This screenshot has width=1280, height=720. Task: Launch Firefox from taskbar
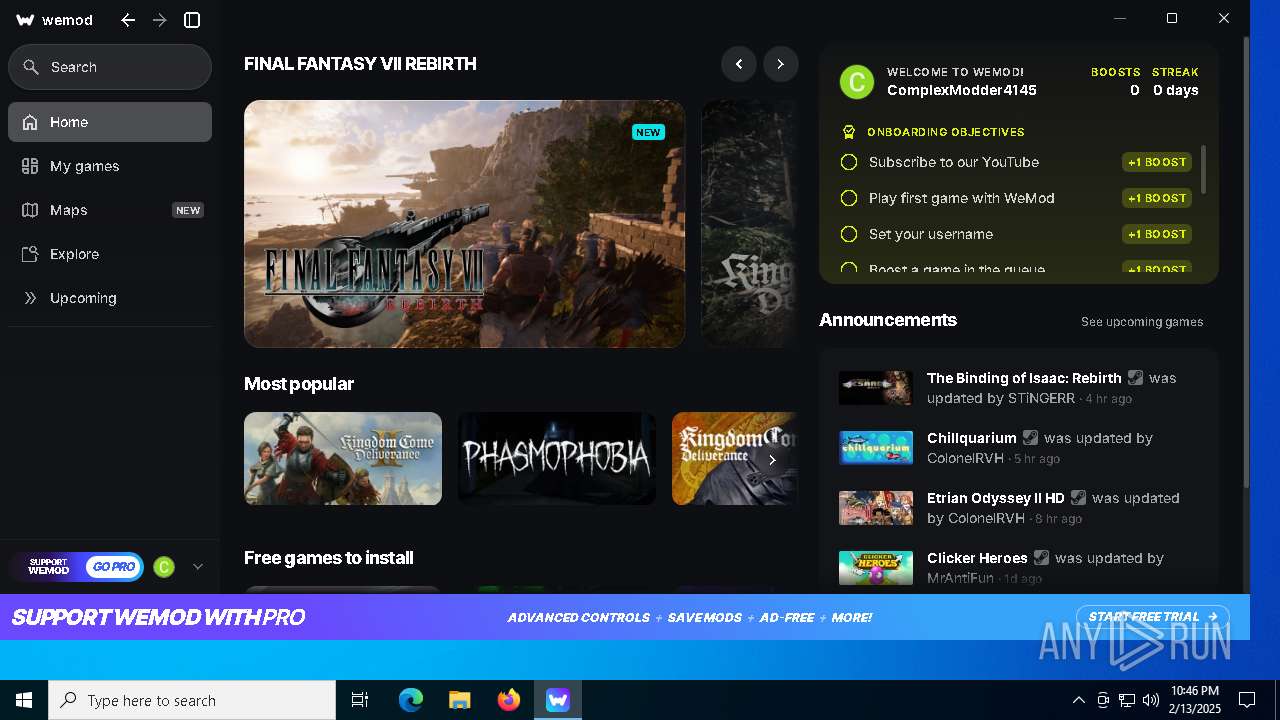pyautogui.click(x=509, y=700)
